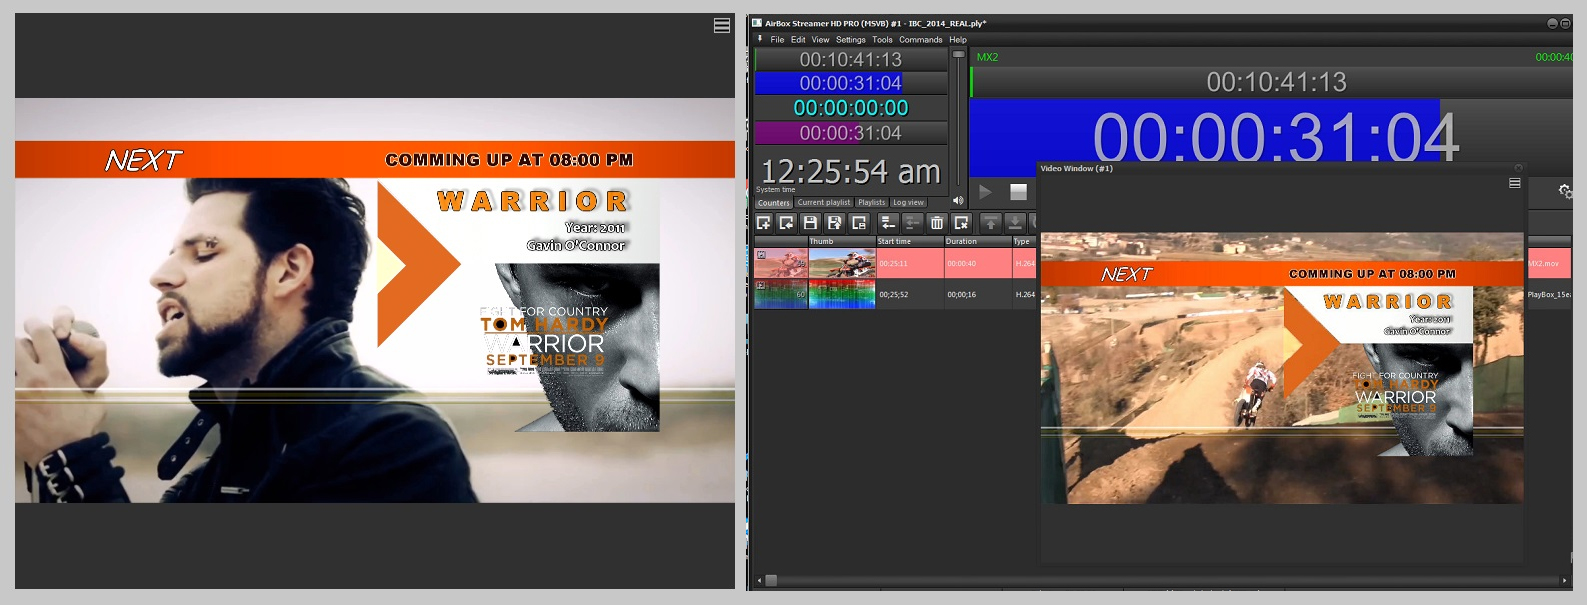Stop playback with the Stop button
Screen dimensions: 1587x605
[x=1018, y=192]
